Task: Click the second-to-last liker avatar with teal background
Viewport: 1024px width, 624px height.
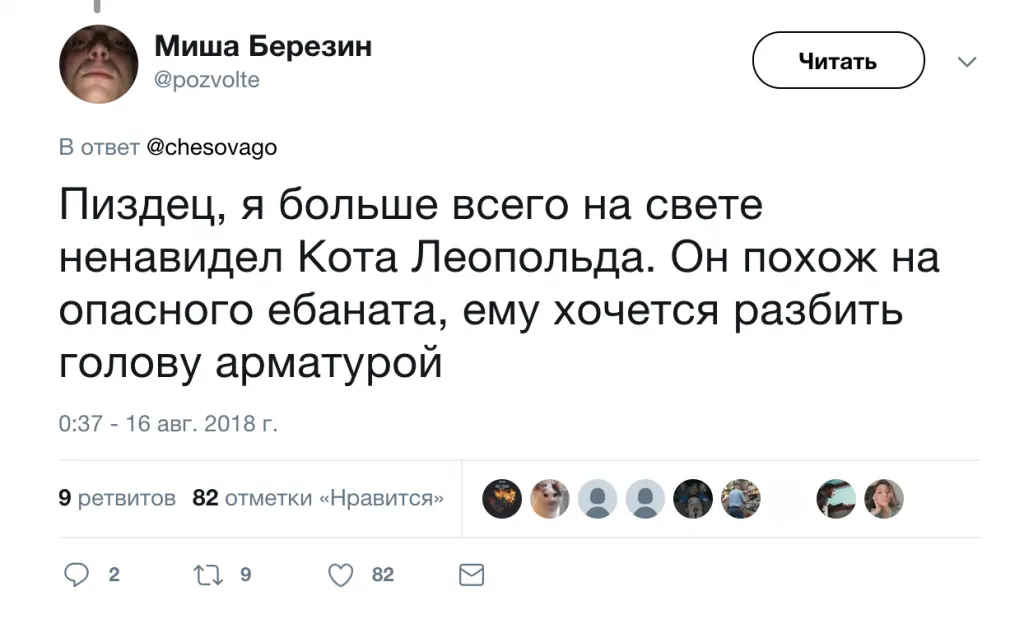Action: 836,498
